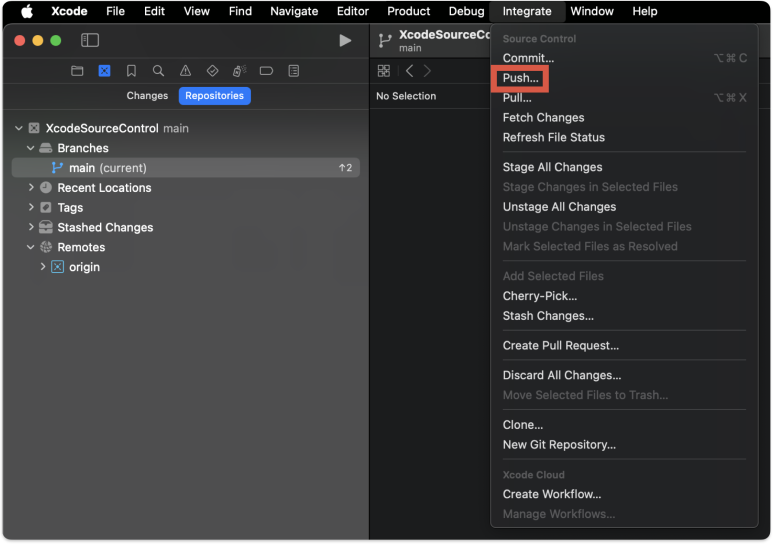Choose New Git Repository... menu item
773x544 pixels.
pyautogui.click(x=624, y=444)
